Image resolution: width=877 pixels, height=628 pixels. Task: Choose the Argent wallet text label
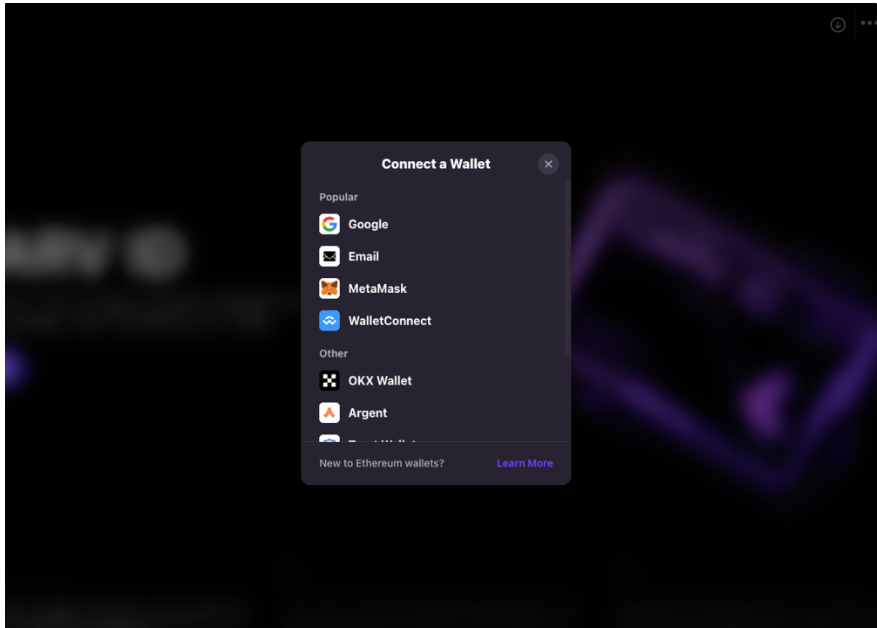click(x=367, y=413)
